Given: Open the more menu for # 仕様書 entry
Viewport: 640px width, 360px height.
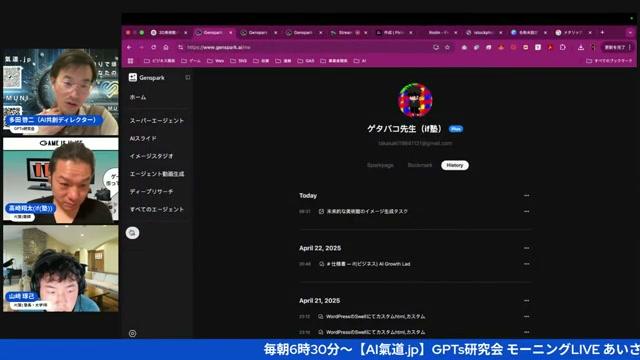Looking at the screenshot, I should tap(527, 264).
